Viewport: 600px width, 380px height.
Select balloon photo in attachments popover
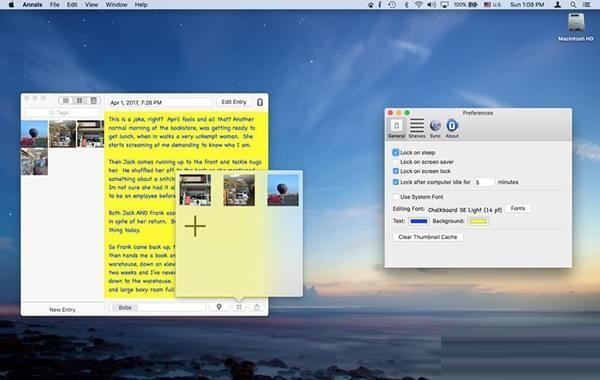283,190
